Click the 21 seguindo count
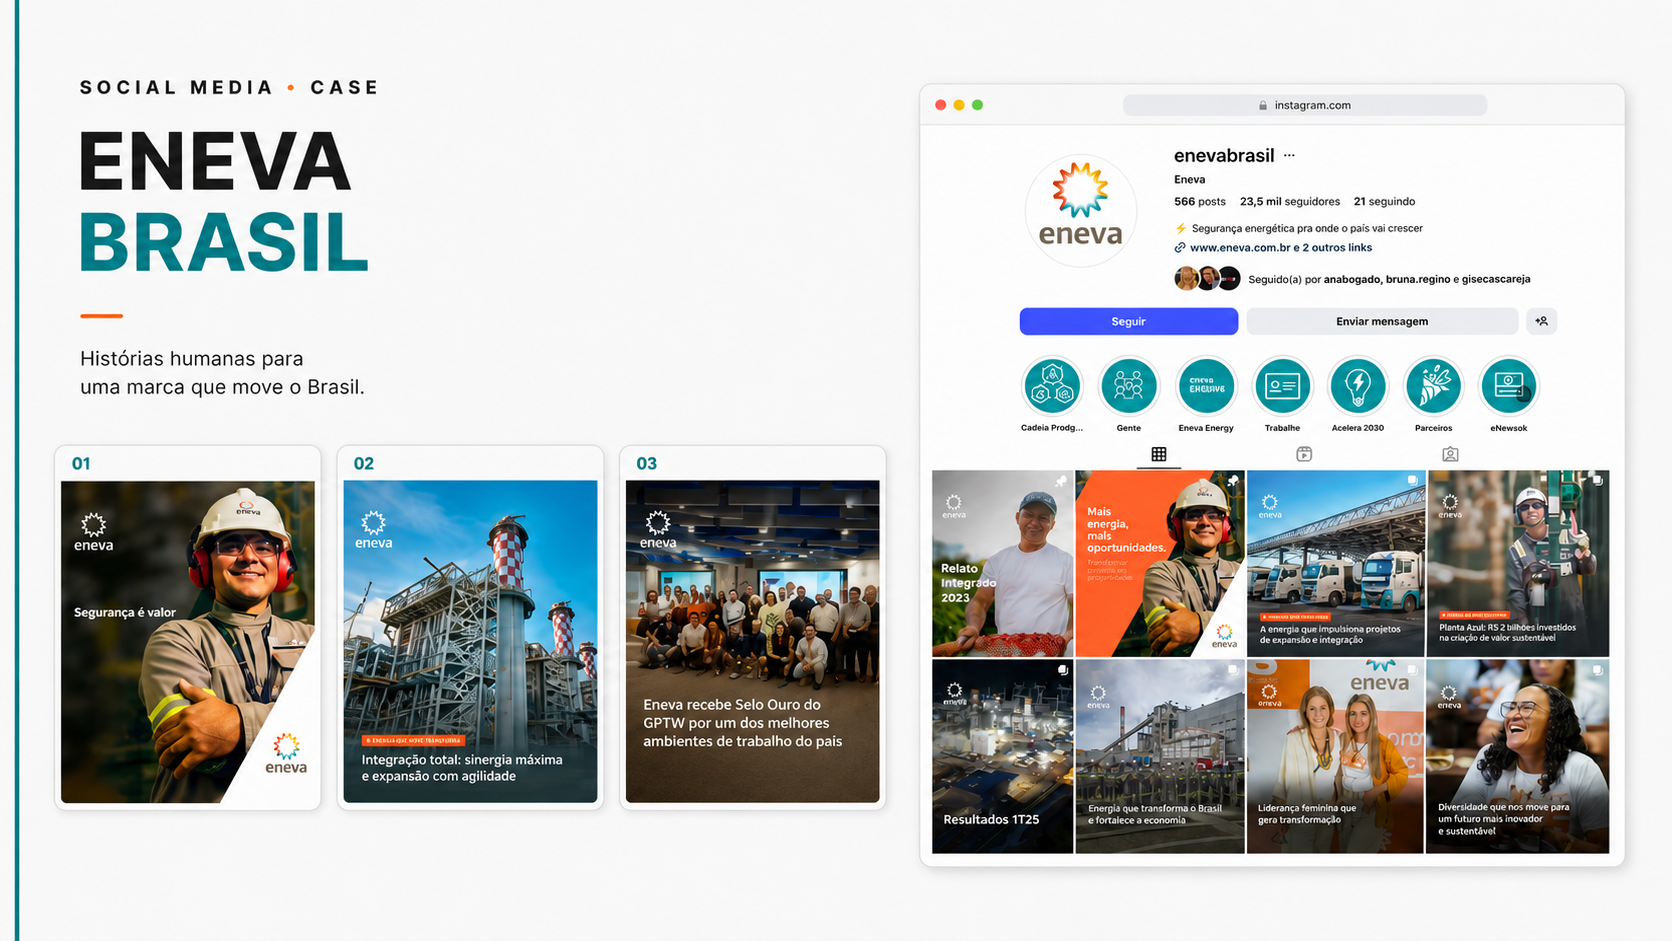This screenshot has width=1672, height=941. (1384, 201)
